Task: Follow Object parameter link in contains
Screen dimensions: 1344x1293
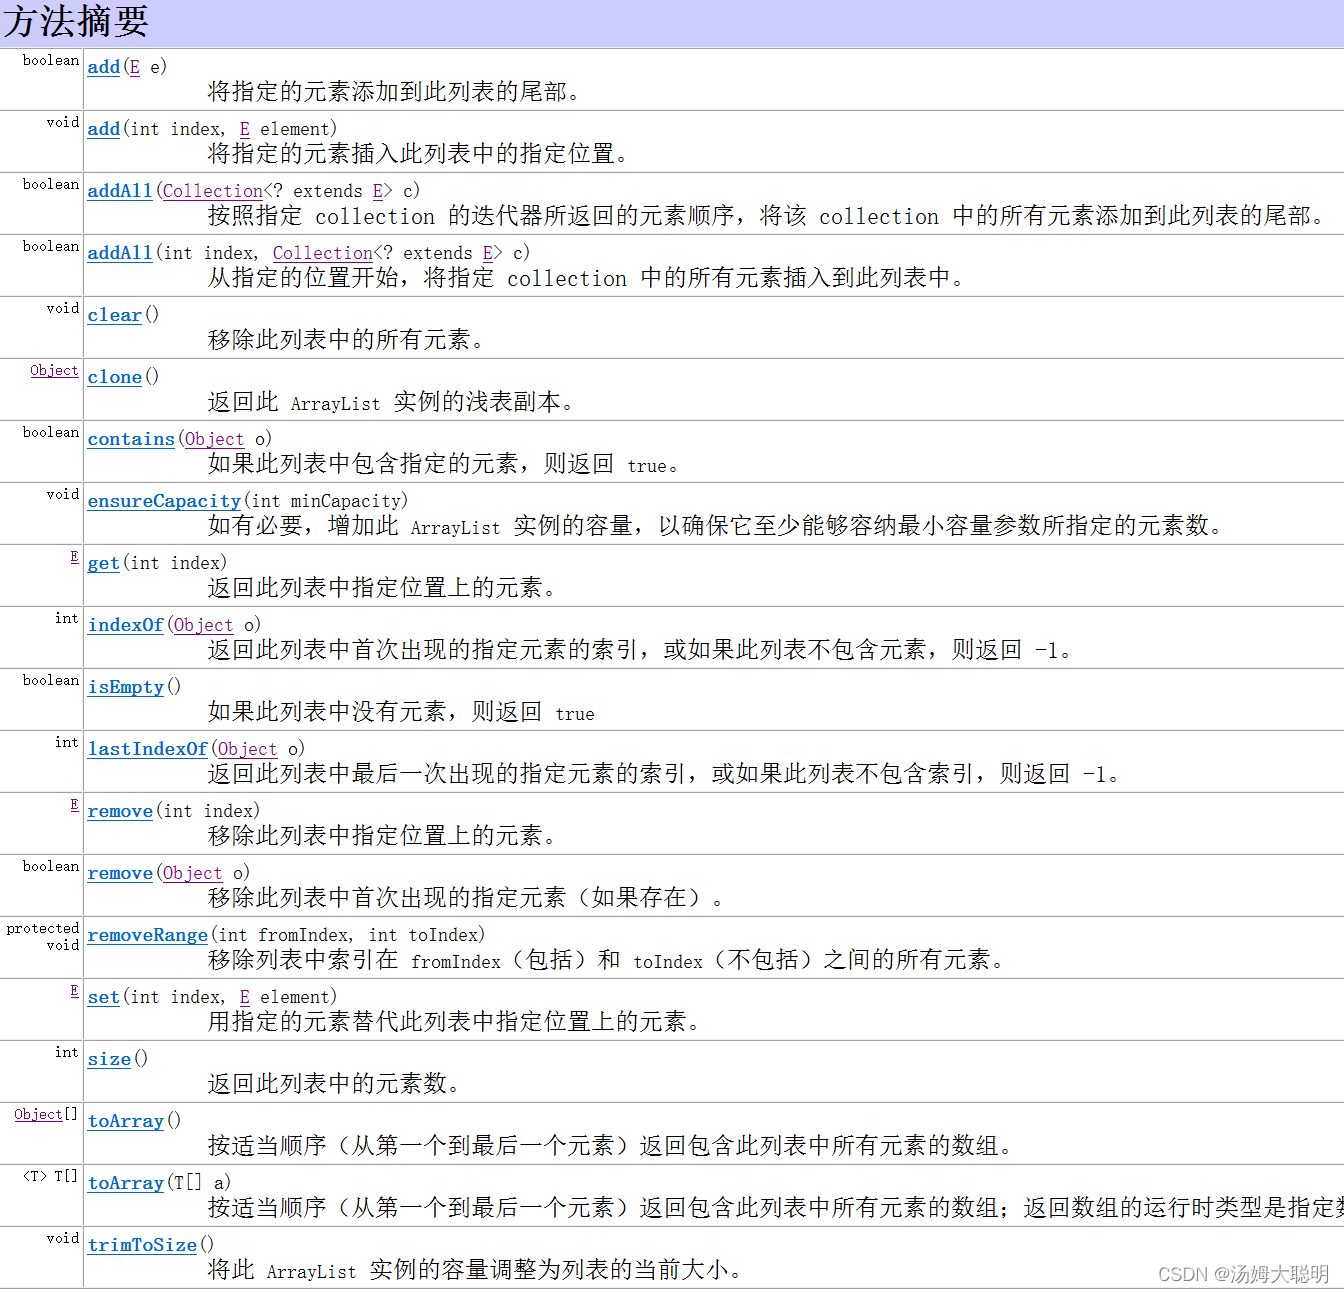Action: pos(215,439)
